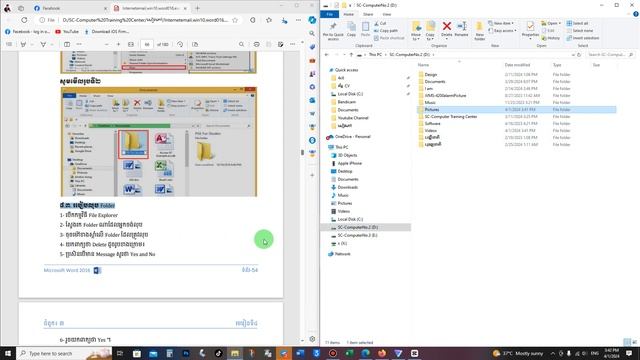The image size is (640, 360).
Task: Click the Copy icon in Clipboard group
Action: pos(351,27)
